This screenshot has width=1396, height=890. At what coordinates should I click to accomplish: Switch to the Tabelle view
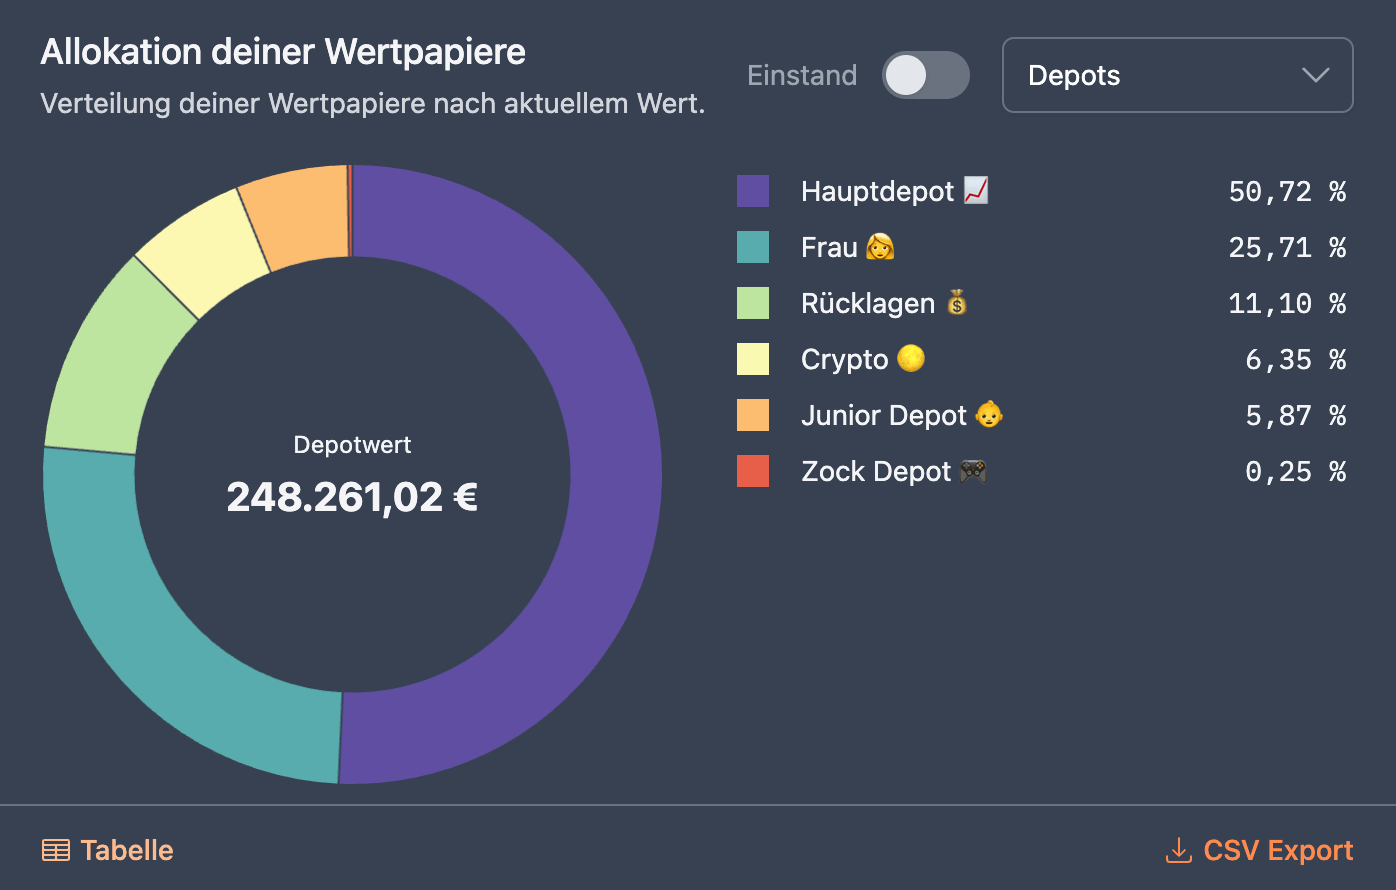(x=126, y=849)
